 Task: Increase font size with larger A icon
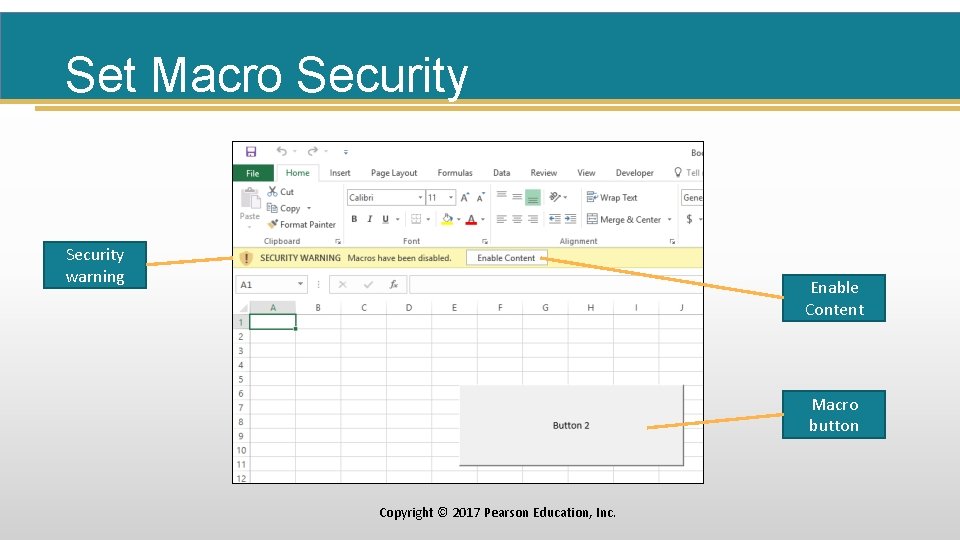[465, 197]
